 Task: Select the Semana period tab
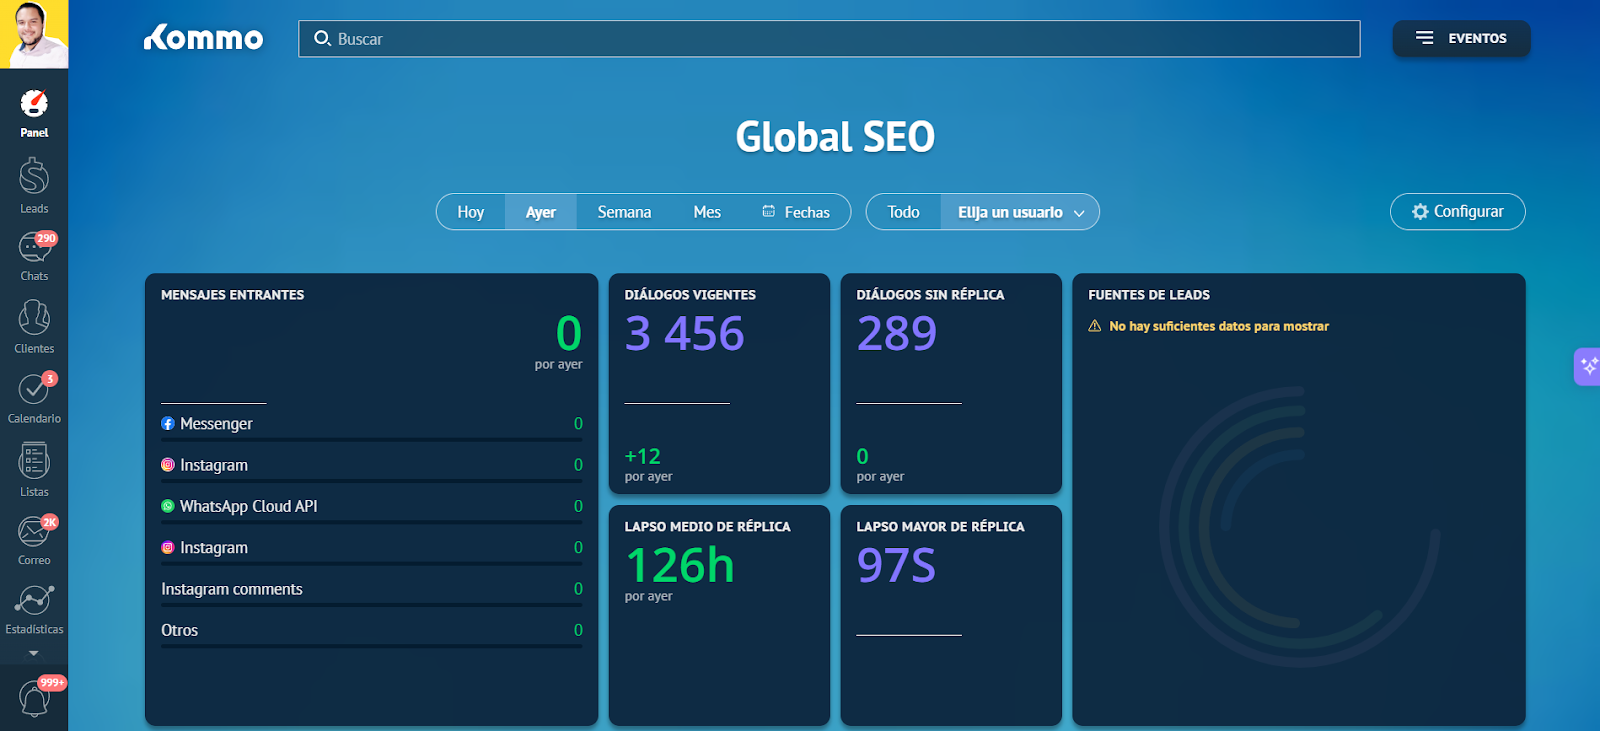[x=625, y=212]
